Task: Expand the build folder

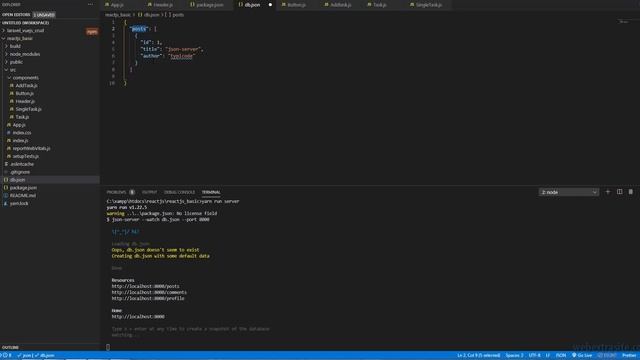Action: point(15,46)
